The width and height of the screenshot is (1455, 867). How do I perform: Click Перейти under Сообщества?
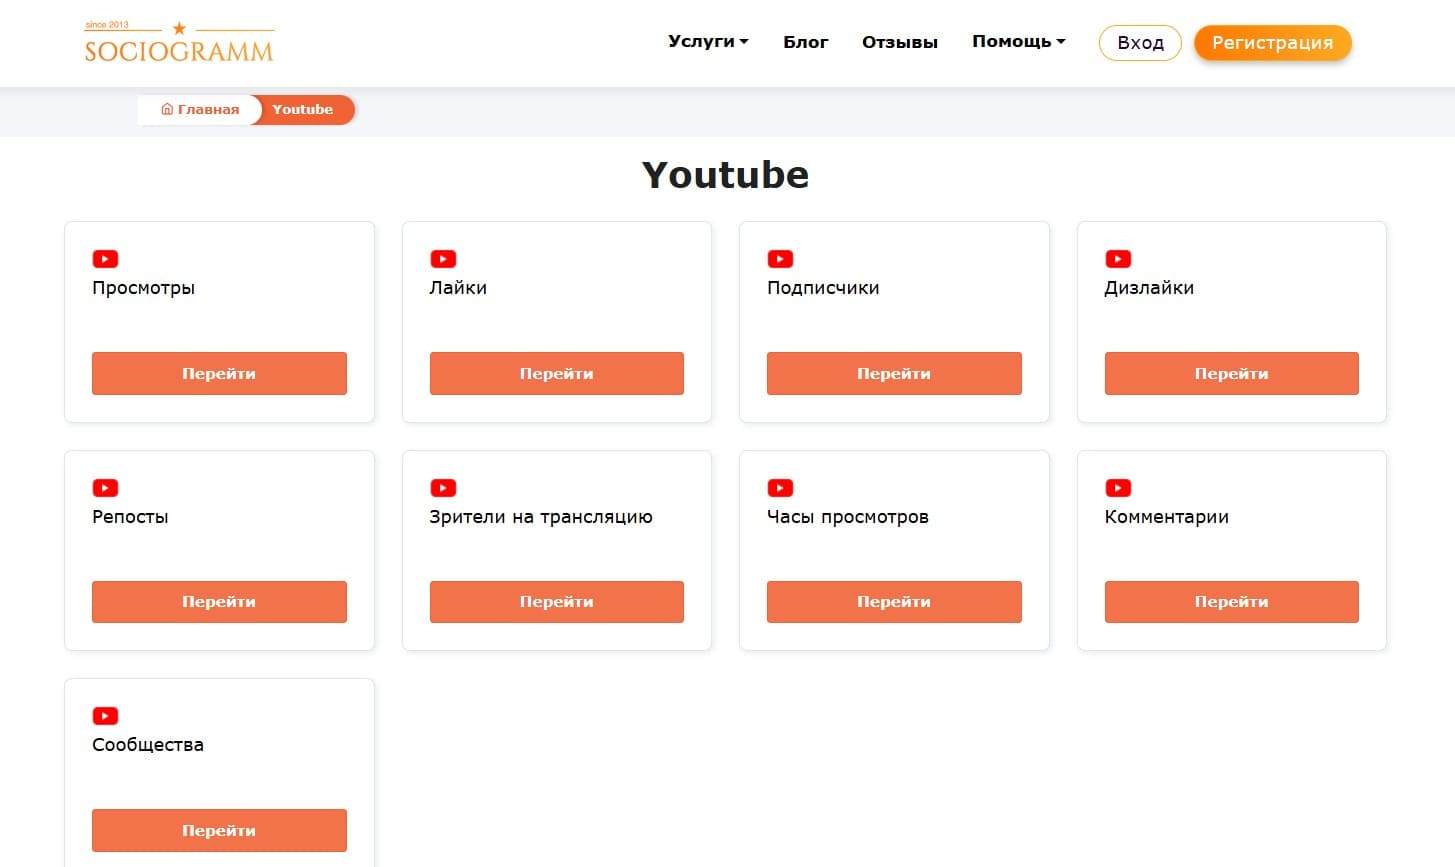tap(219, 830)
